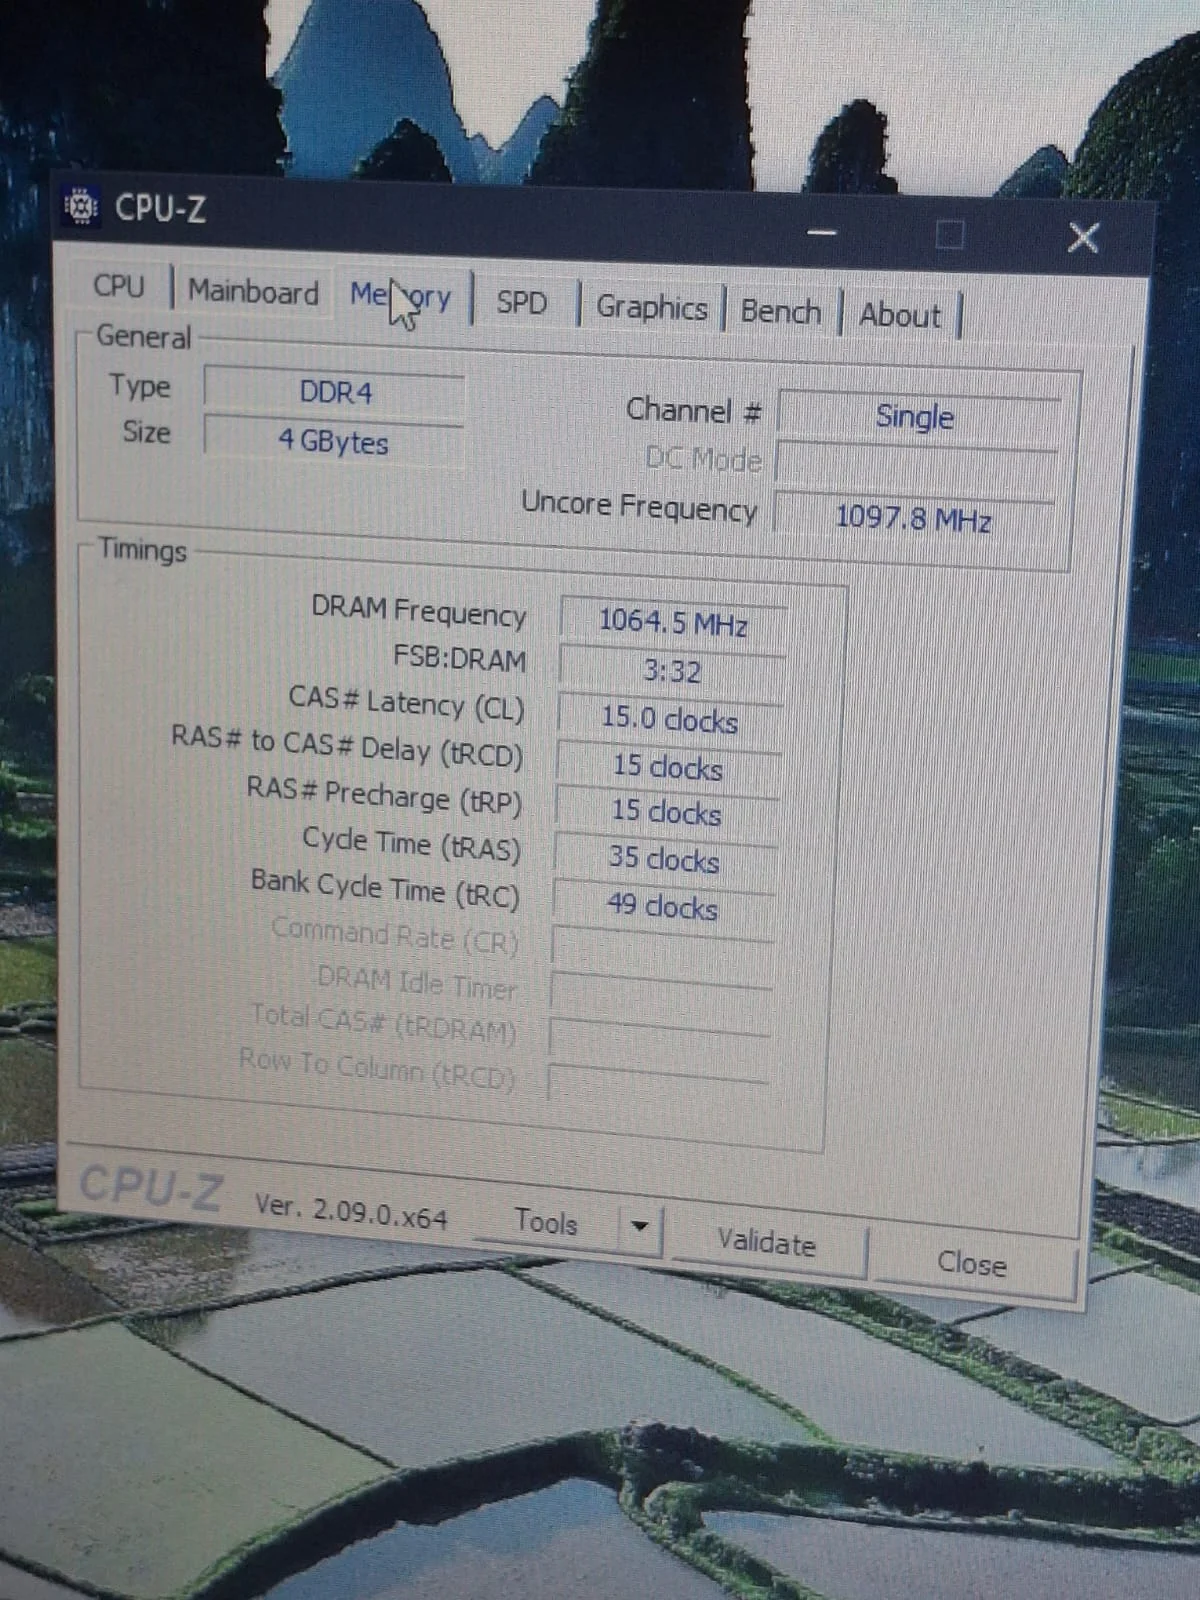Click the DRAM Frequency label

[x=418, y=611]
